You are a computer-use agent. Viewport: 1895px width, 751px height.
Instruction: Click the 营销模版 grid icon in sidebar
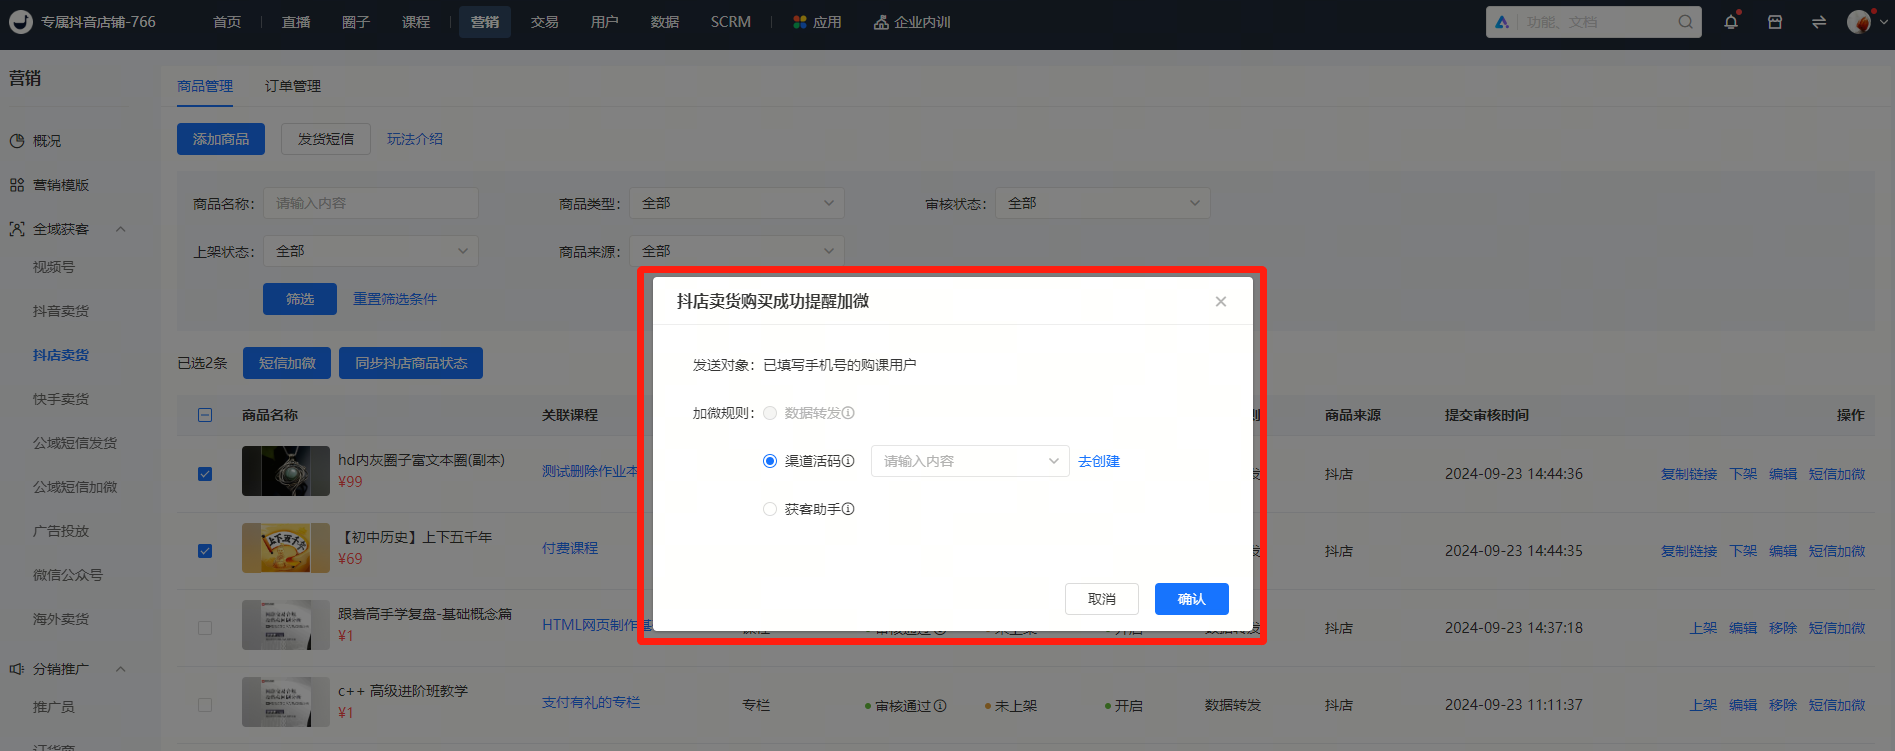[x=17, y=185]
